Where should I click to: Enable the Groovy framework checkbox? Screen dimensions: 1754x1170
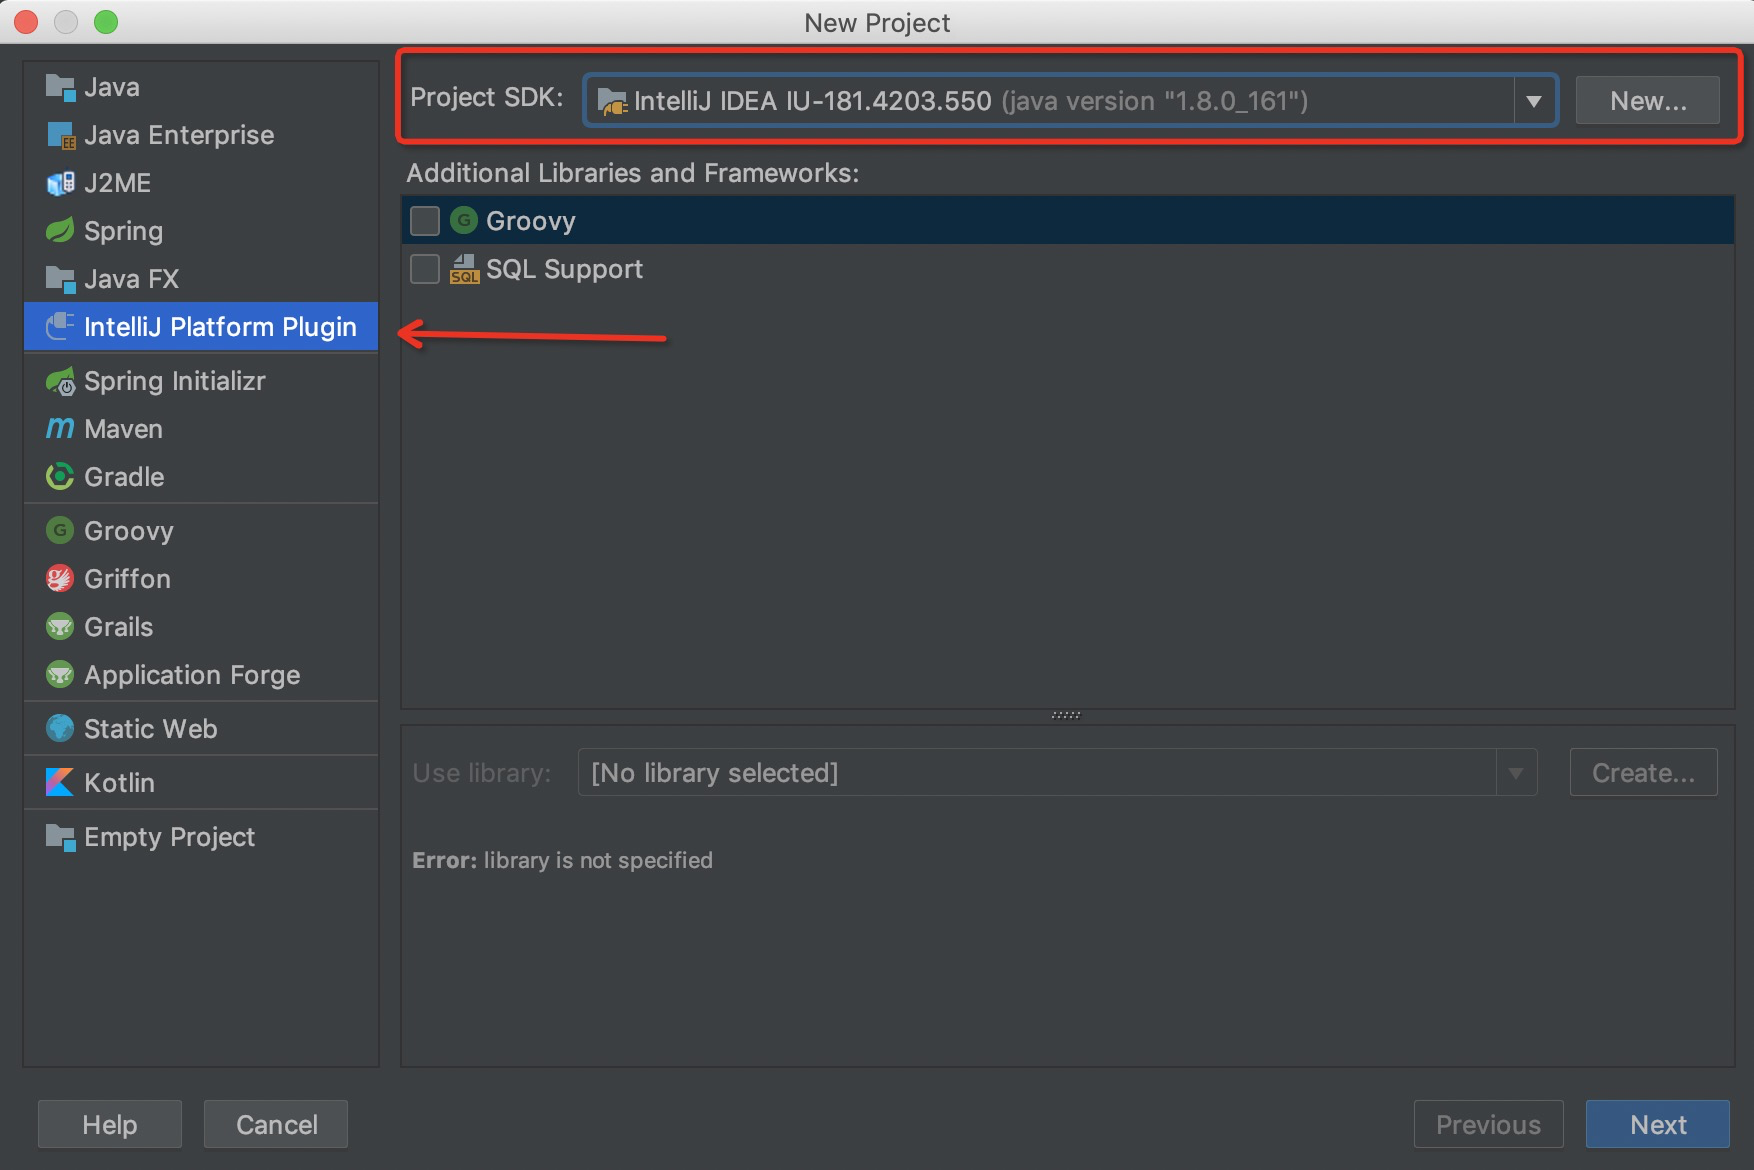(x=425, y=221)
